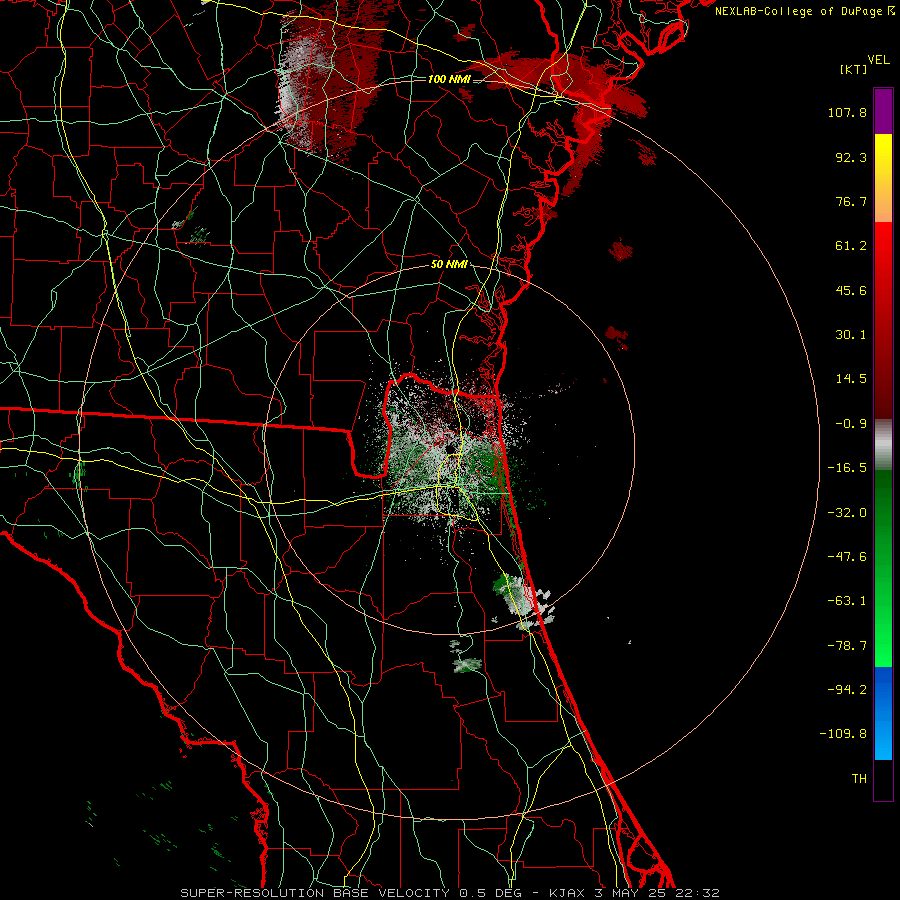Select the -16.5 velocity scale label

click(x=847, y=468)
